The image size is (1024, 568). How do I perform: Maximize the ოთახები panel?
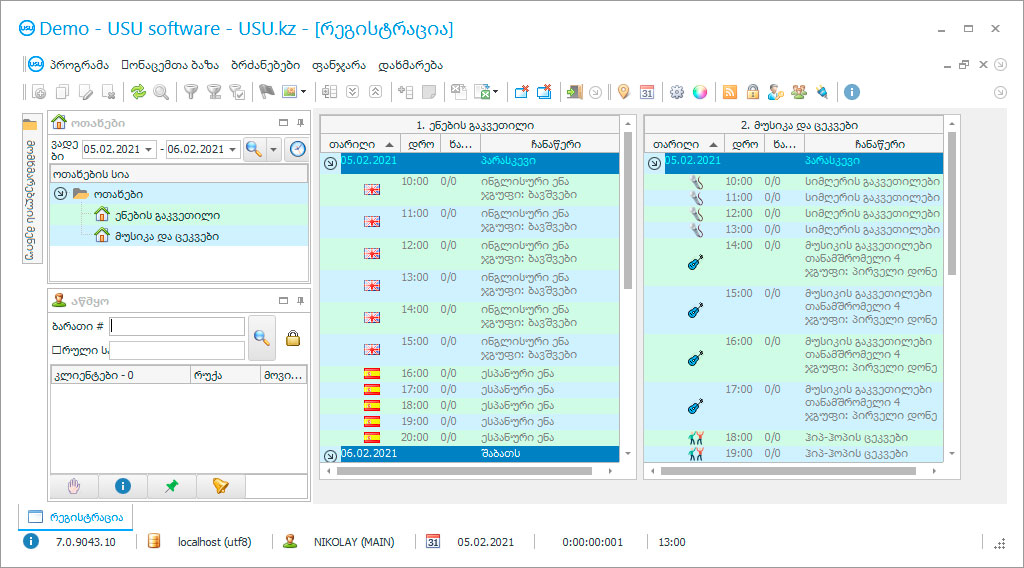283,123
